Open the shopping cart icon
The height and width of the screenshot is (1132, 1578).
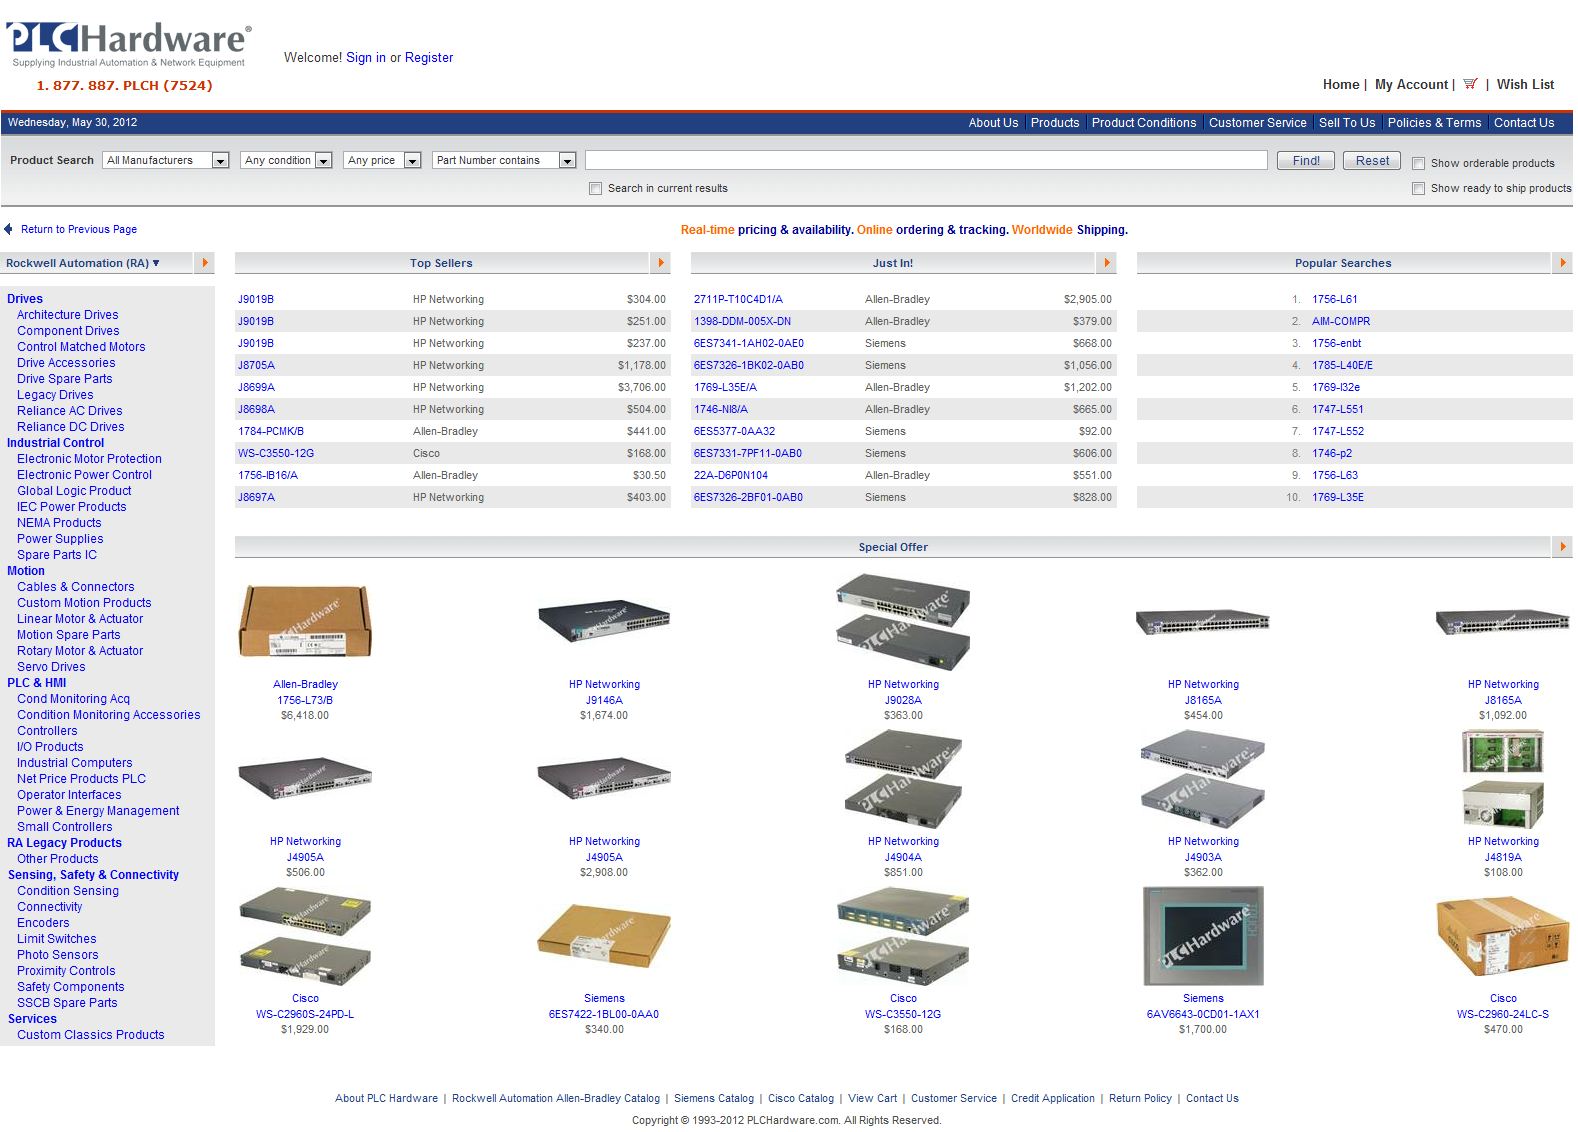(x=1470, y=84)
